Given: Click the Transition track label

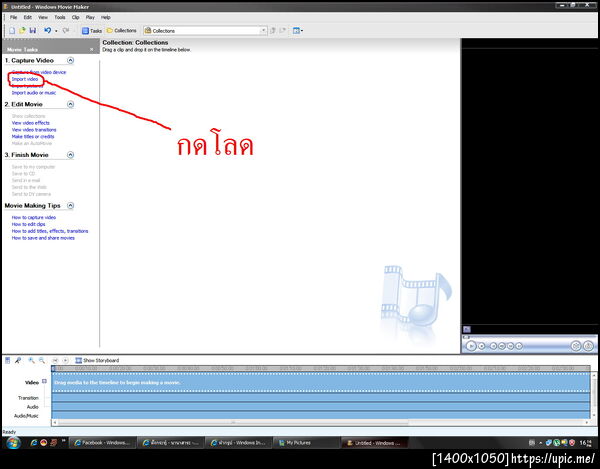Looking at the screenshot, I should pyautogui.click(x=28, y=398).
